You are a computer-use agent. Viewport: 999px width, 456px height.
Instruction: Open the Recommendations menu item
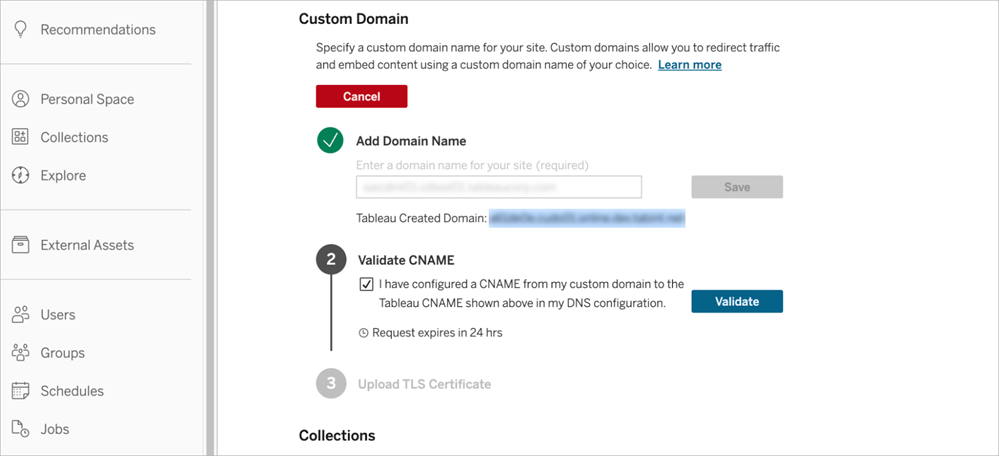coord(98,30)
